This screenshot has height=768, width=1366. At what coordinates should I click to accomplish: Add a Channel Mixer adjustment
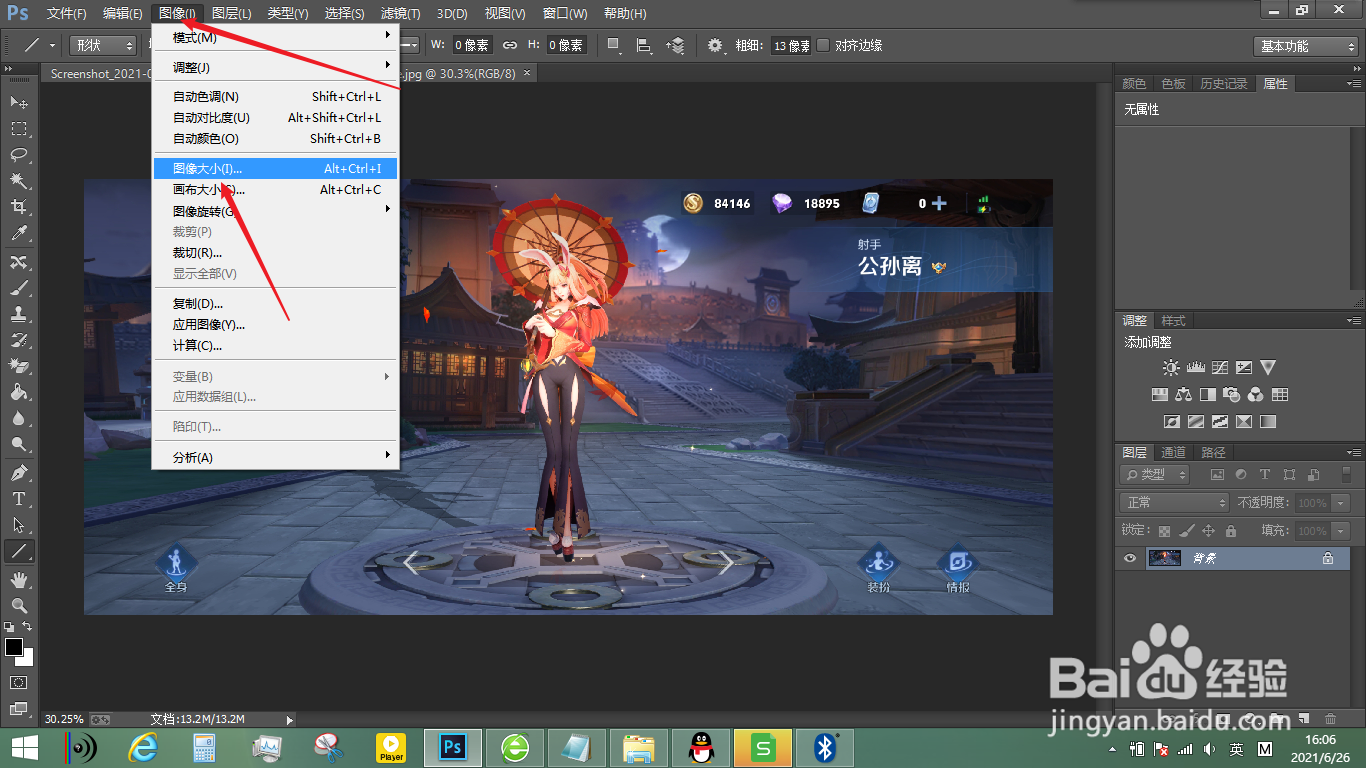1256,395
